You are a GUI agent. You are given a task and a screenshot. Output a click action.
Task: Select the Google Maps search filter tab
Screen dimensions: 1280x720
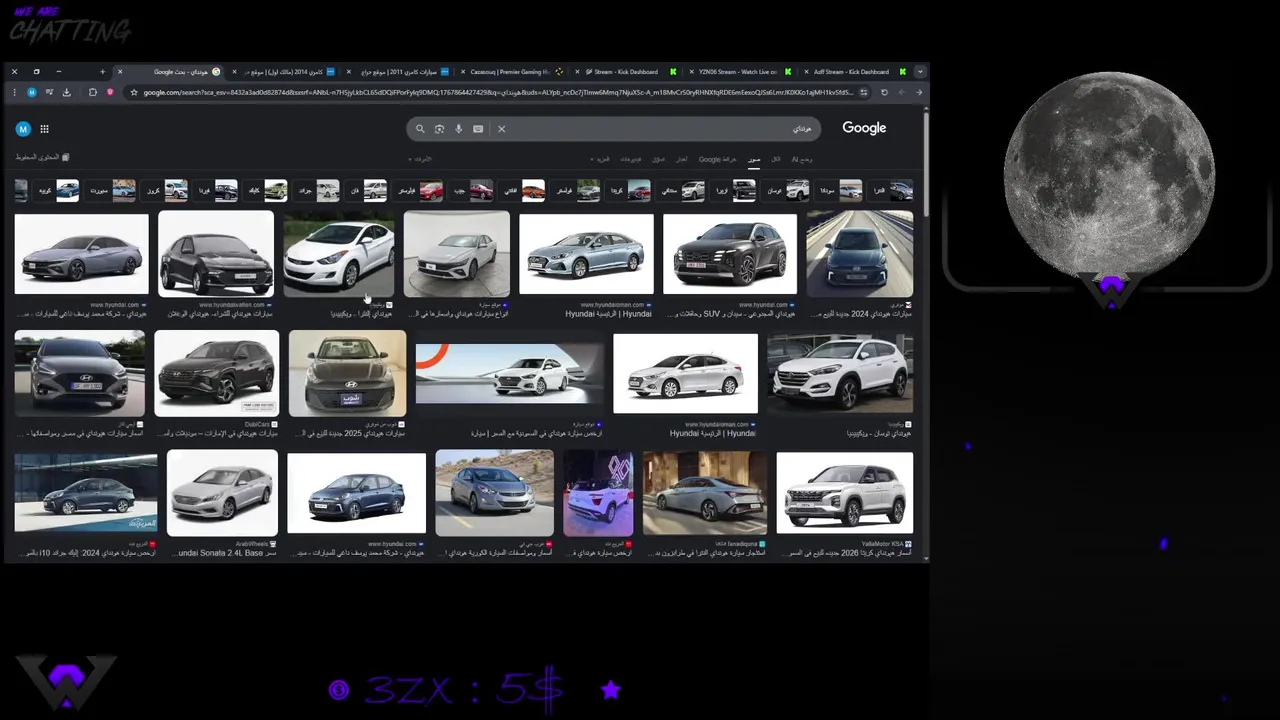[717, 159]
